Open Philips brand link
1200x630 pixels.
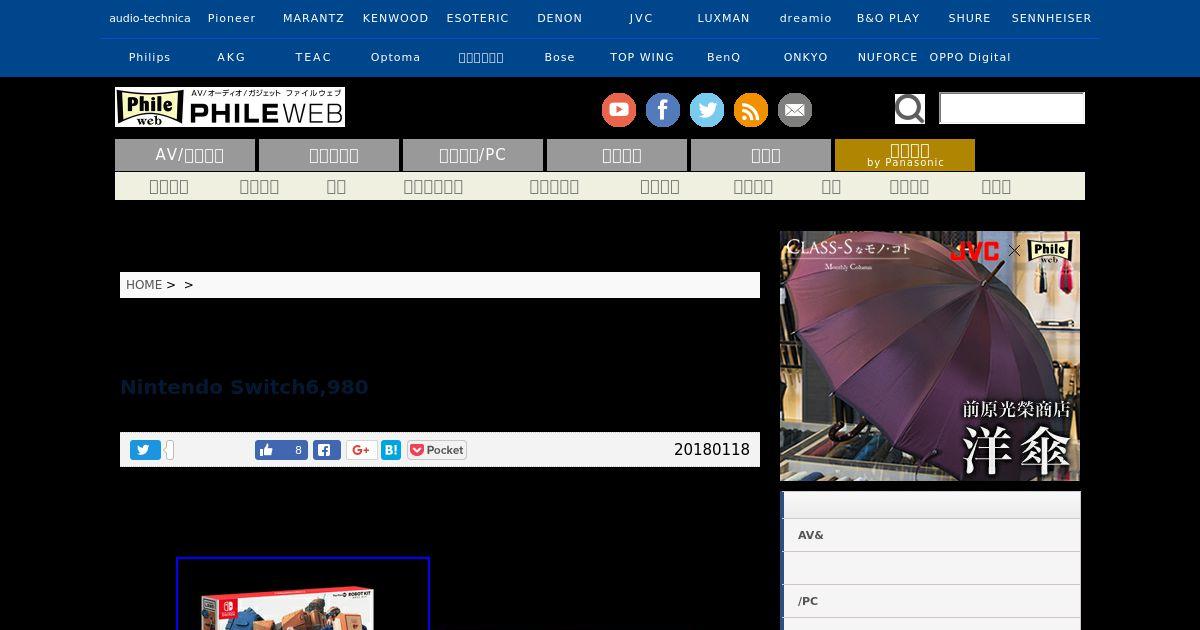(x=150, y=57)
